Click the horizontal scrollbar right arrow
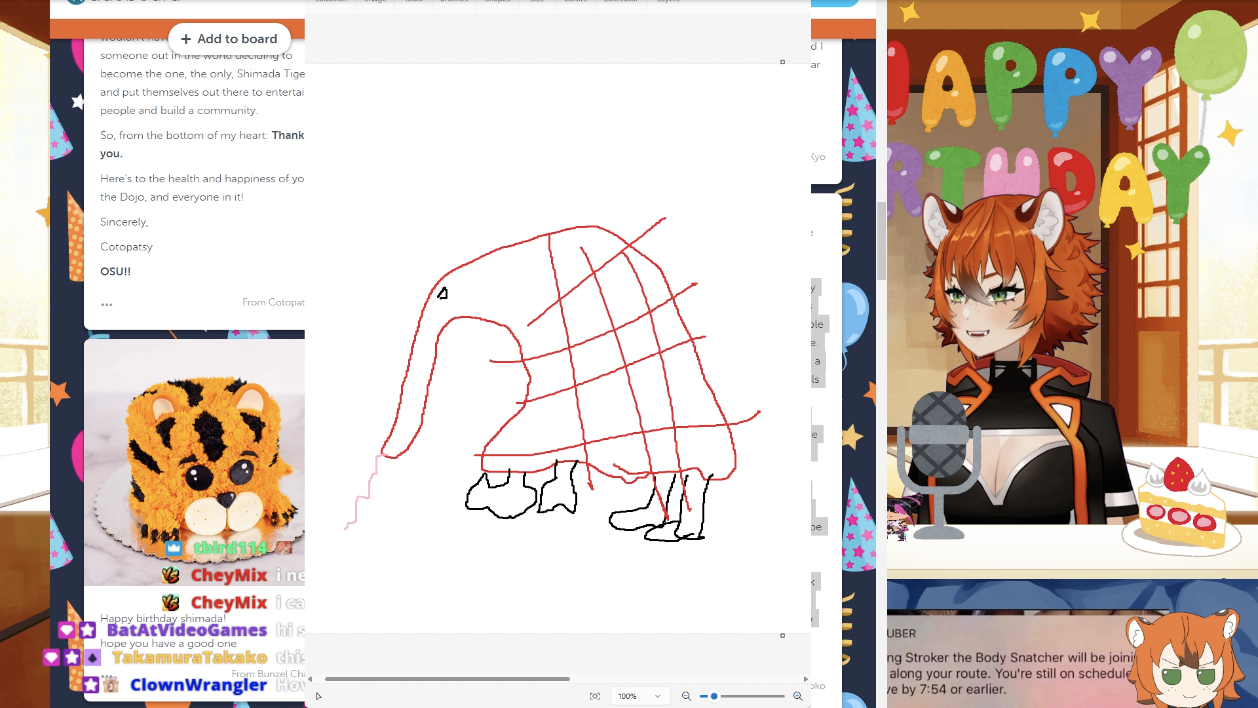The image size is (1258, 708). click(805, 679)
